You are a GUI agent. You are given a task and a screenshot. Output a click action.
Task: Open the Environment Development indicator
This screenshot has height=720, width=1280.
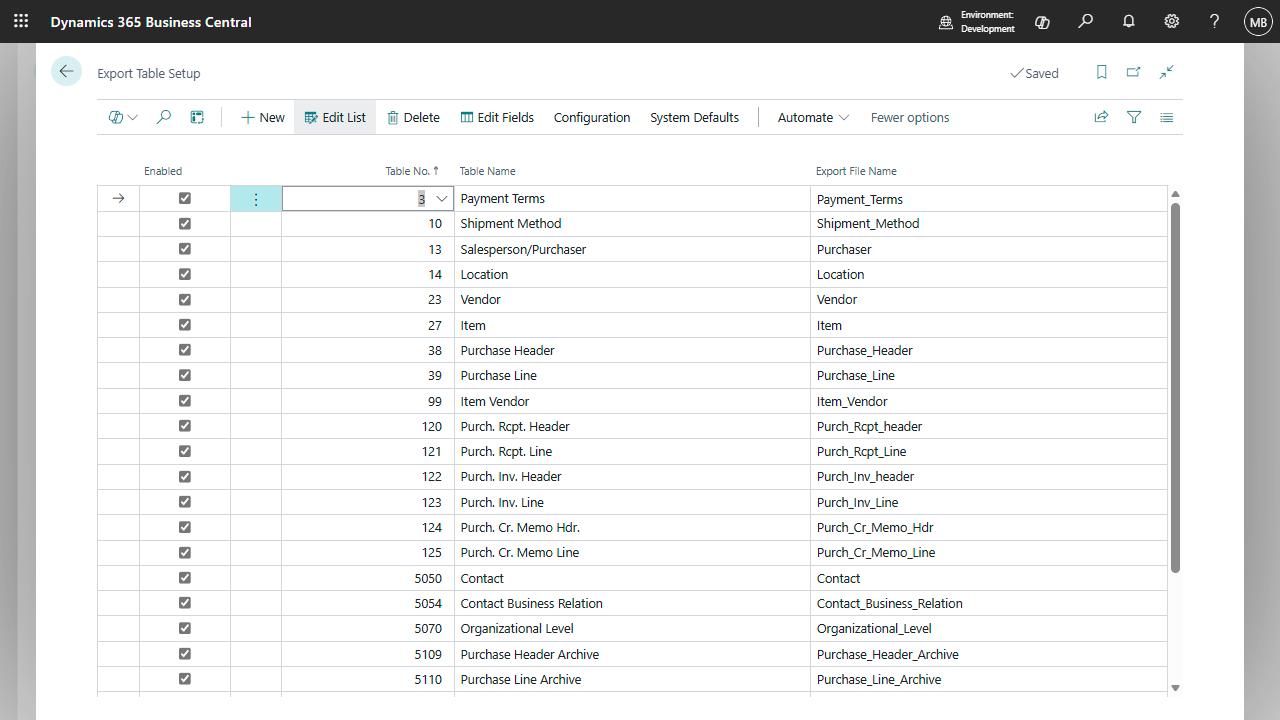(977, 21)
